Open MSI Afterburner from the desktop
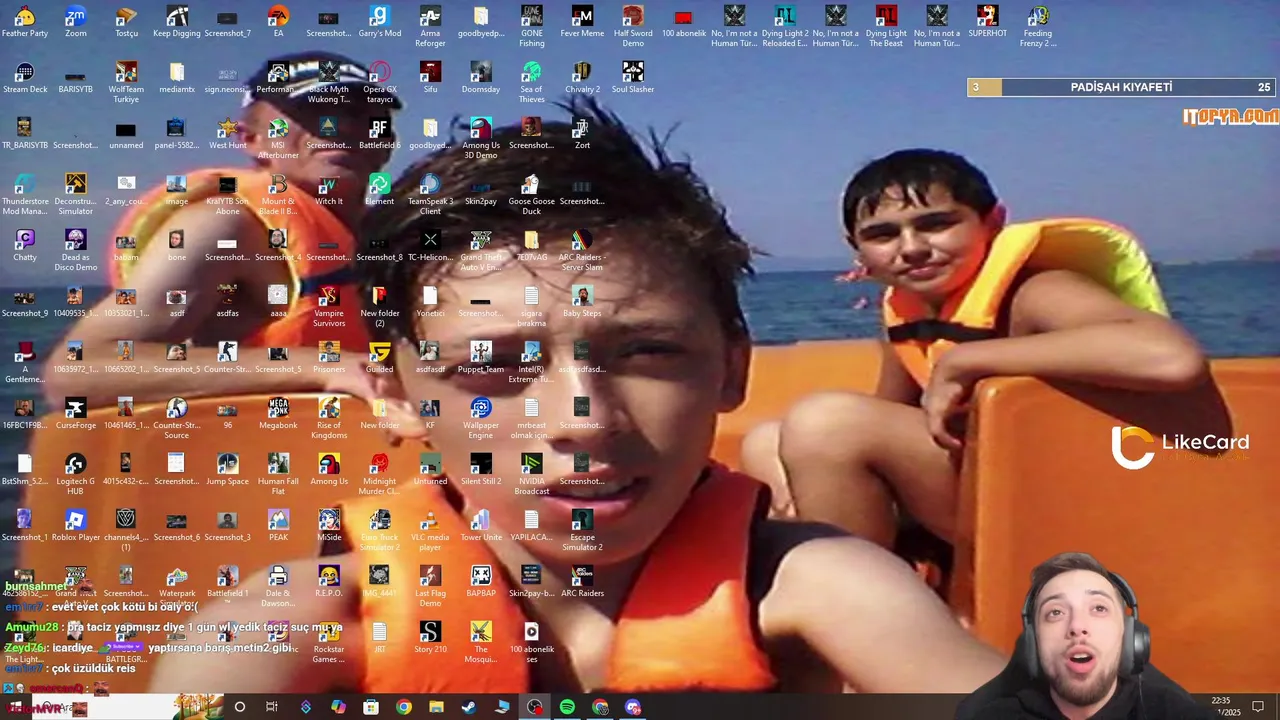 pyautogui.click(x=278, y=129)
